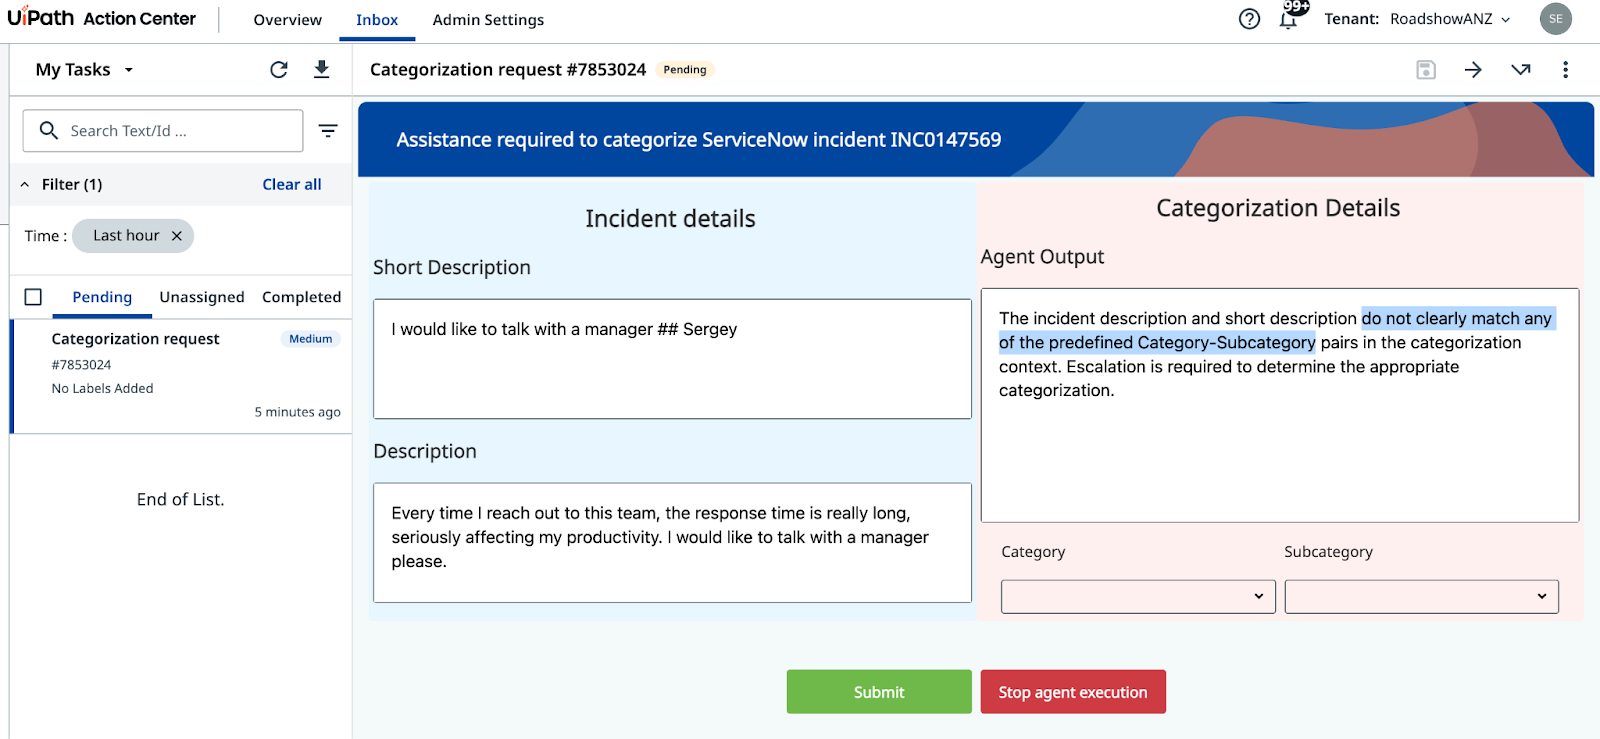Click the '5 minutes ago' timestamp
This screenshot has width=1600, height=739.
click(x=297, y=412)
